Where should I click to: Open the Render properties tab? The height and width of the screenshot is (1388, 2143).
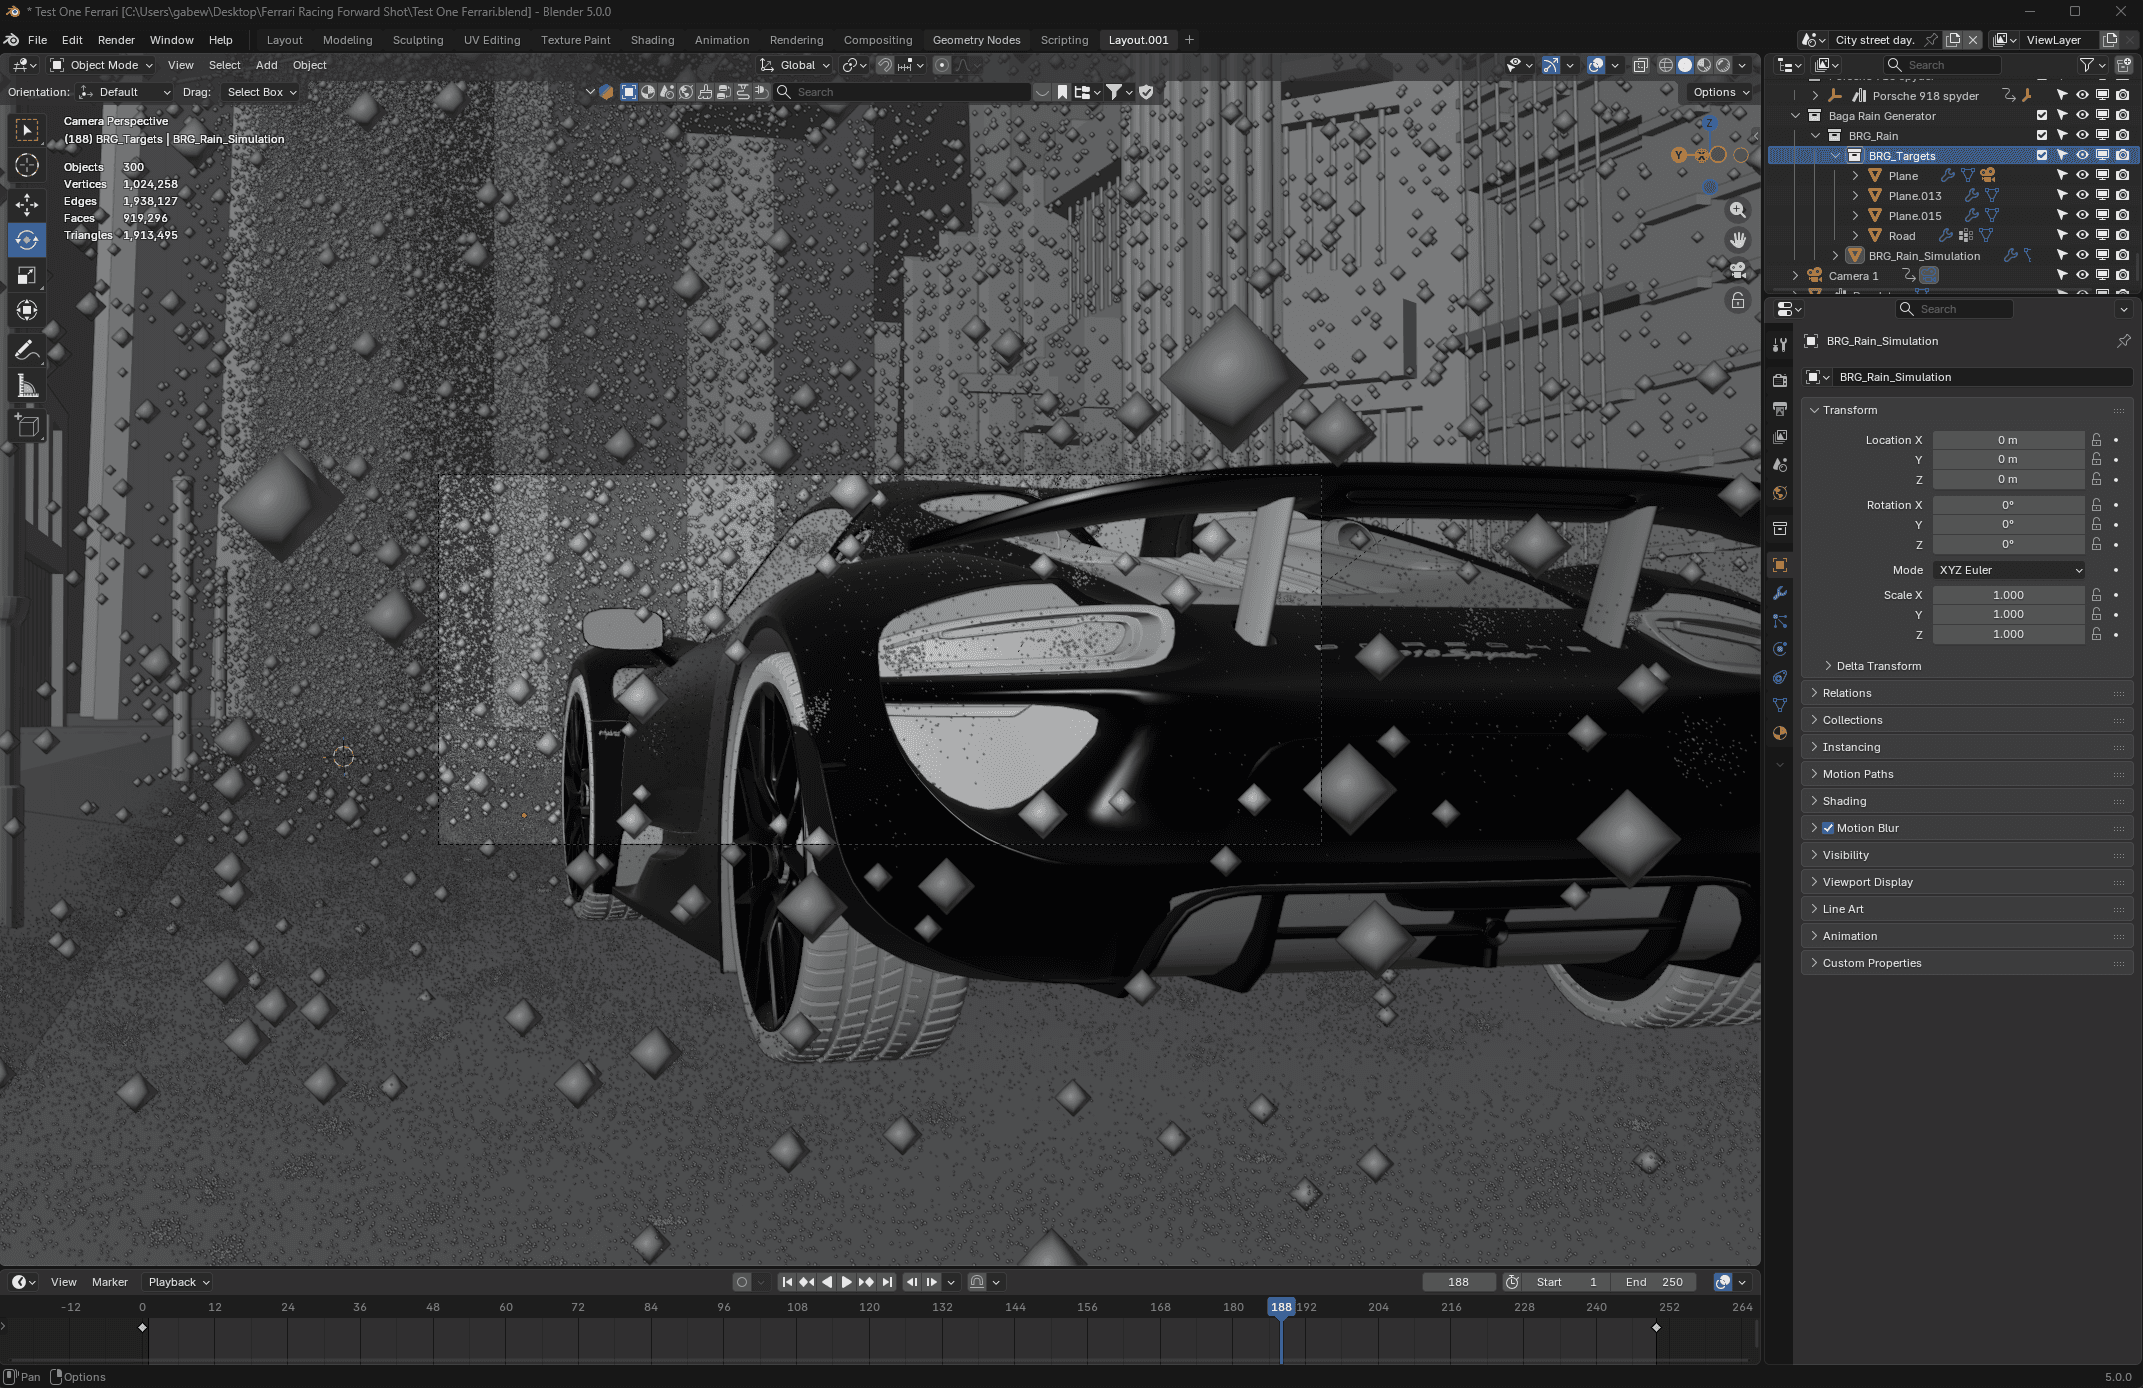(1780, 381)
